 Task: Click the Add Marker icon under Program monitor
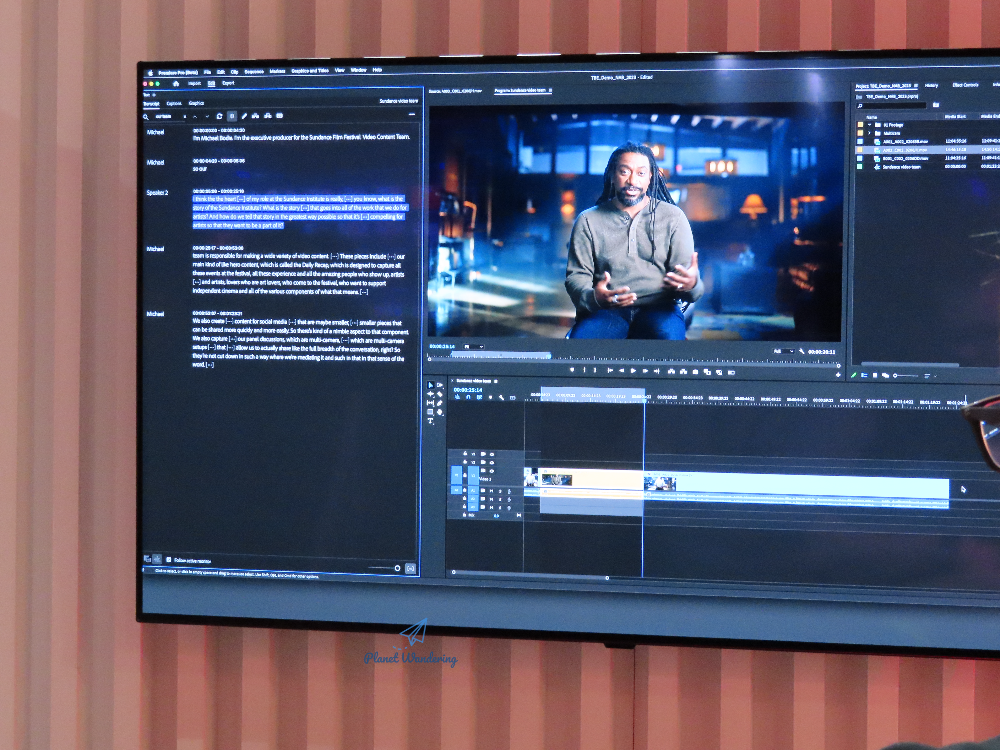(x=572, y=370)
